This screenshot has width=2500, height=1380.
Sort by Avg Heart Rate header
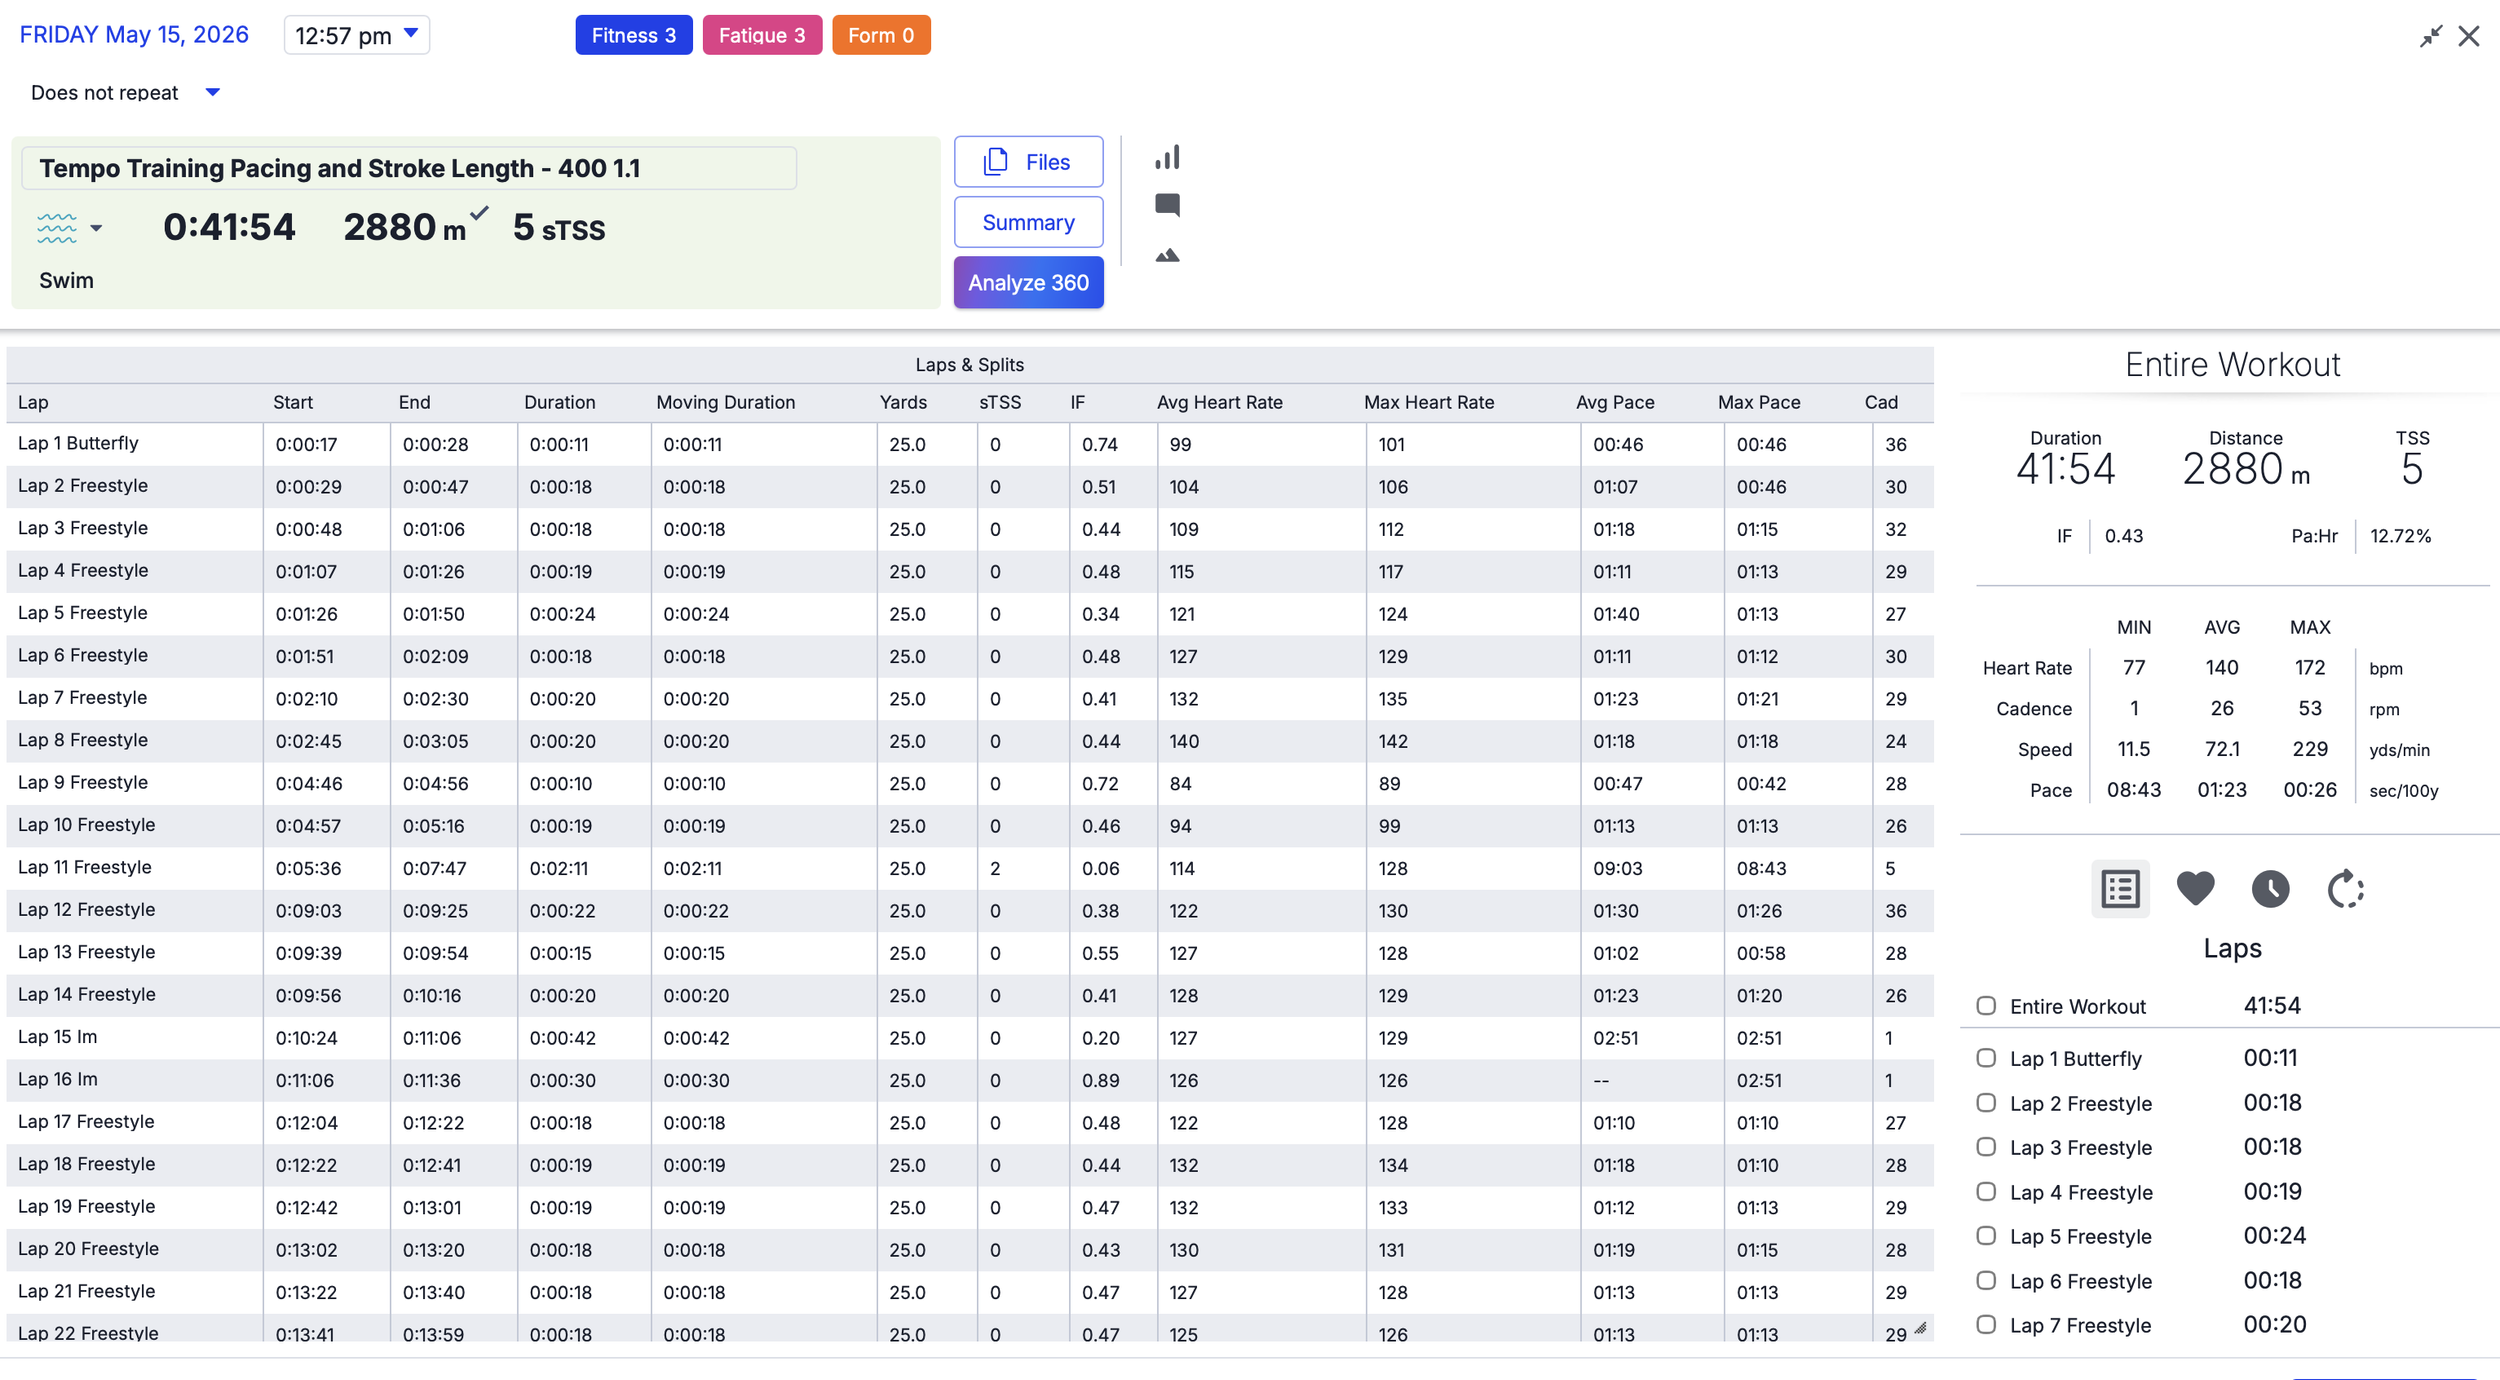coord(1219,402)
